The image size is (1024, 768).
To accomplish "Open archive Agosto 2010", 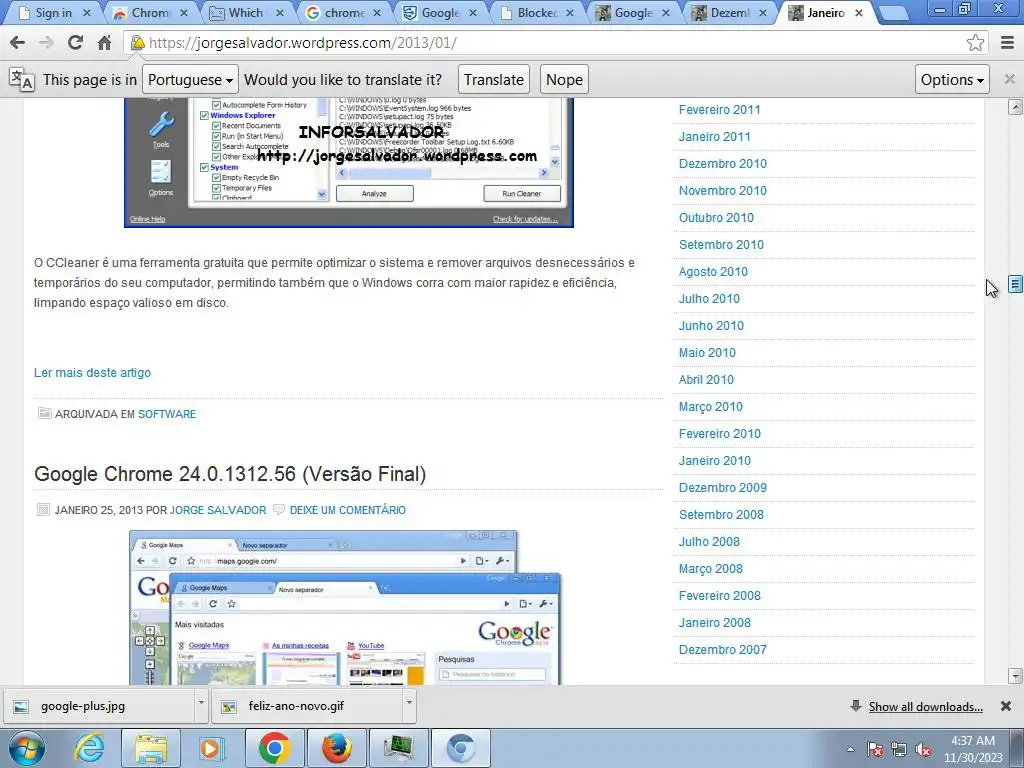I will click(712, 272).
